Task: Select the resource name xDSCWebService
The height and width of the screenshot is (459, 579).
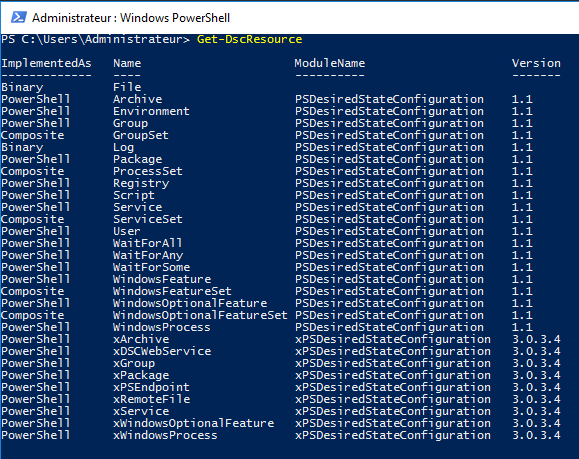Action: coord(162,351)
